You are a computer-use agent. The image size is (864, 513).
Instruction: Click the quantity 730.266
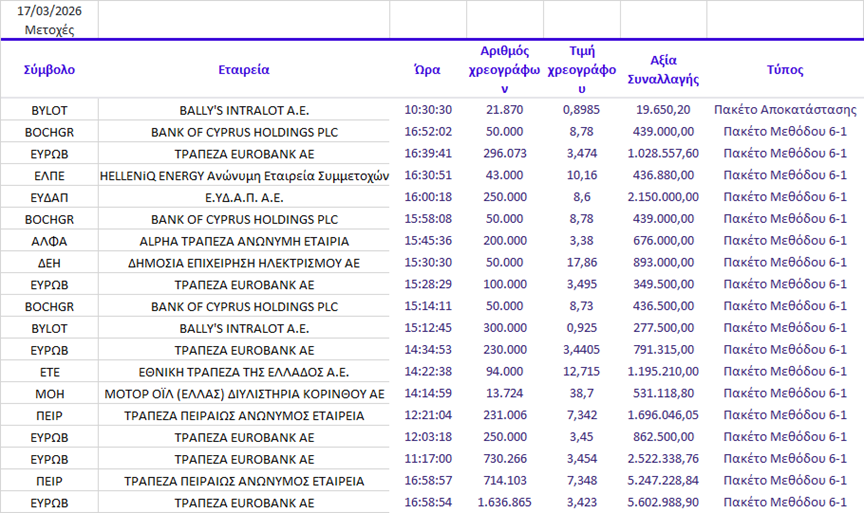[x=505, y=458]
